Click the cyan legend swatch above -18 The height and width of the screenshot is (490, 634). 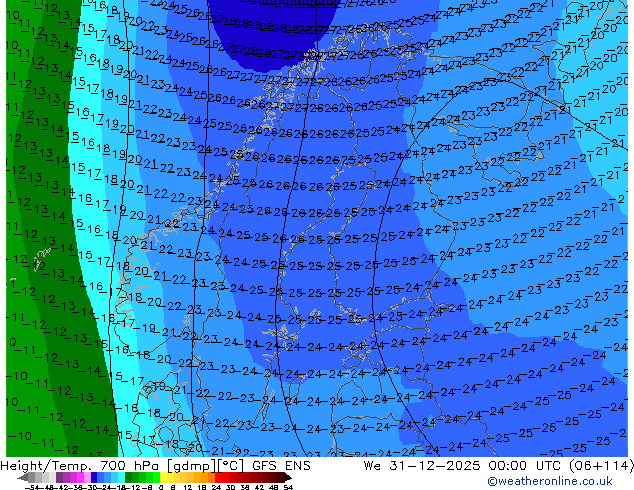[x=121, y=477]
